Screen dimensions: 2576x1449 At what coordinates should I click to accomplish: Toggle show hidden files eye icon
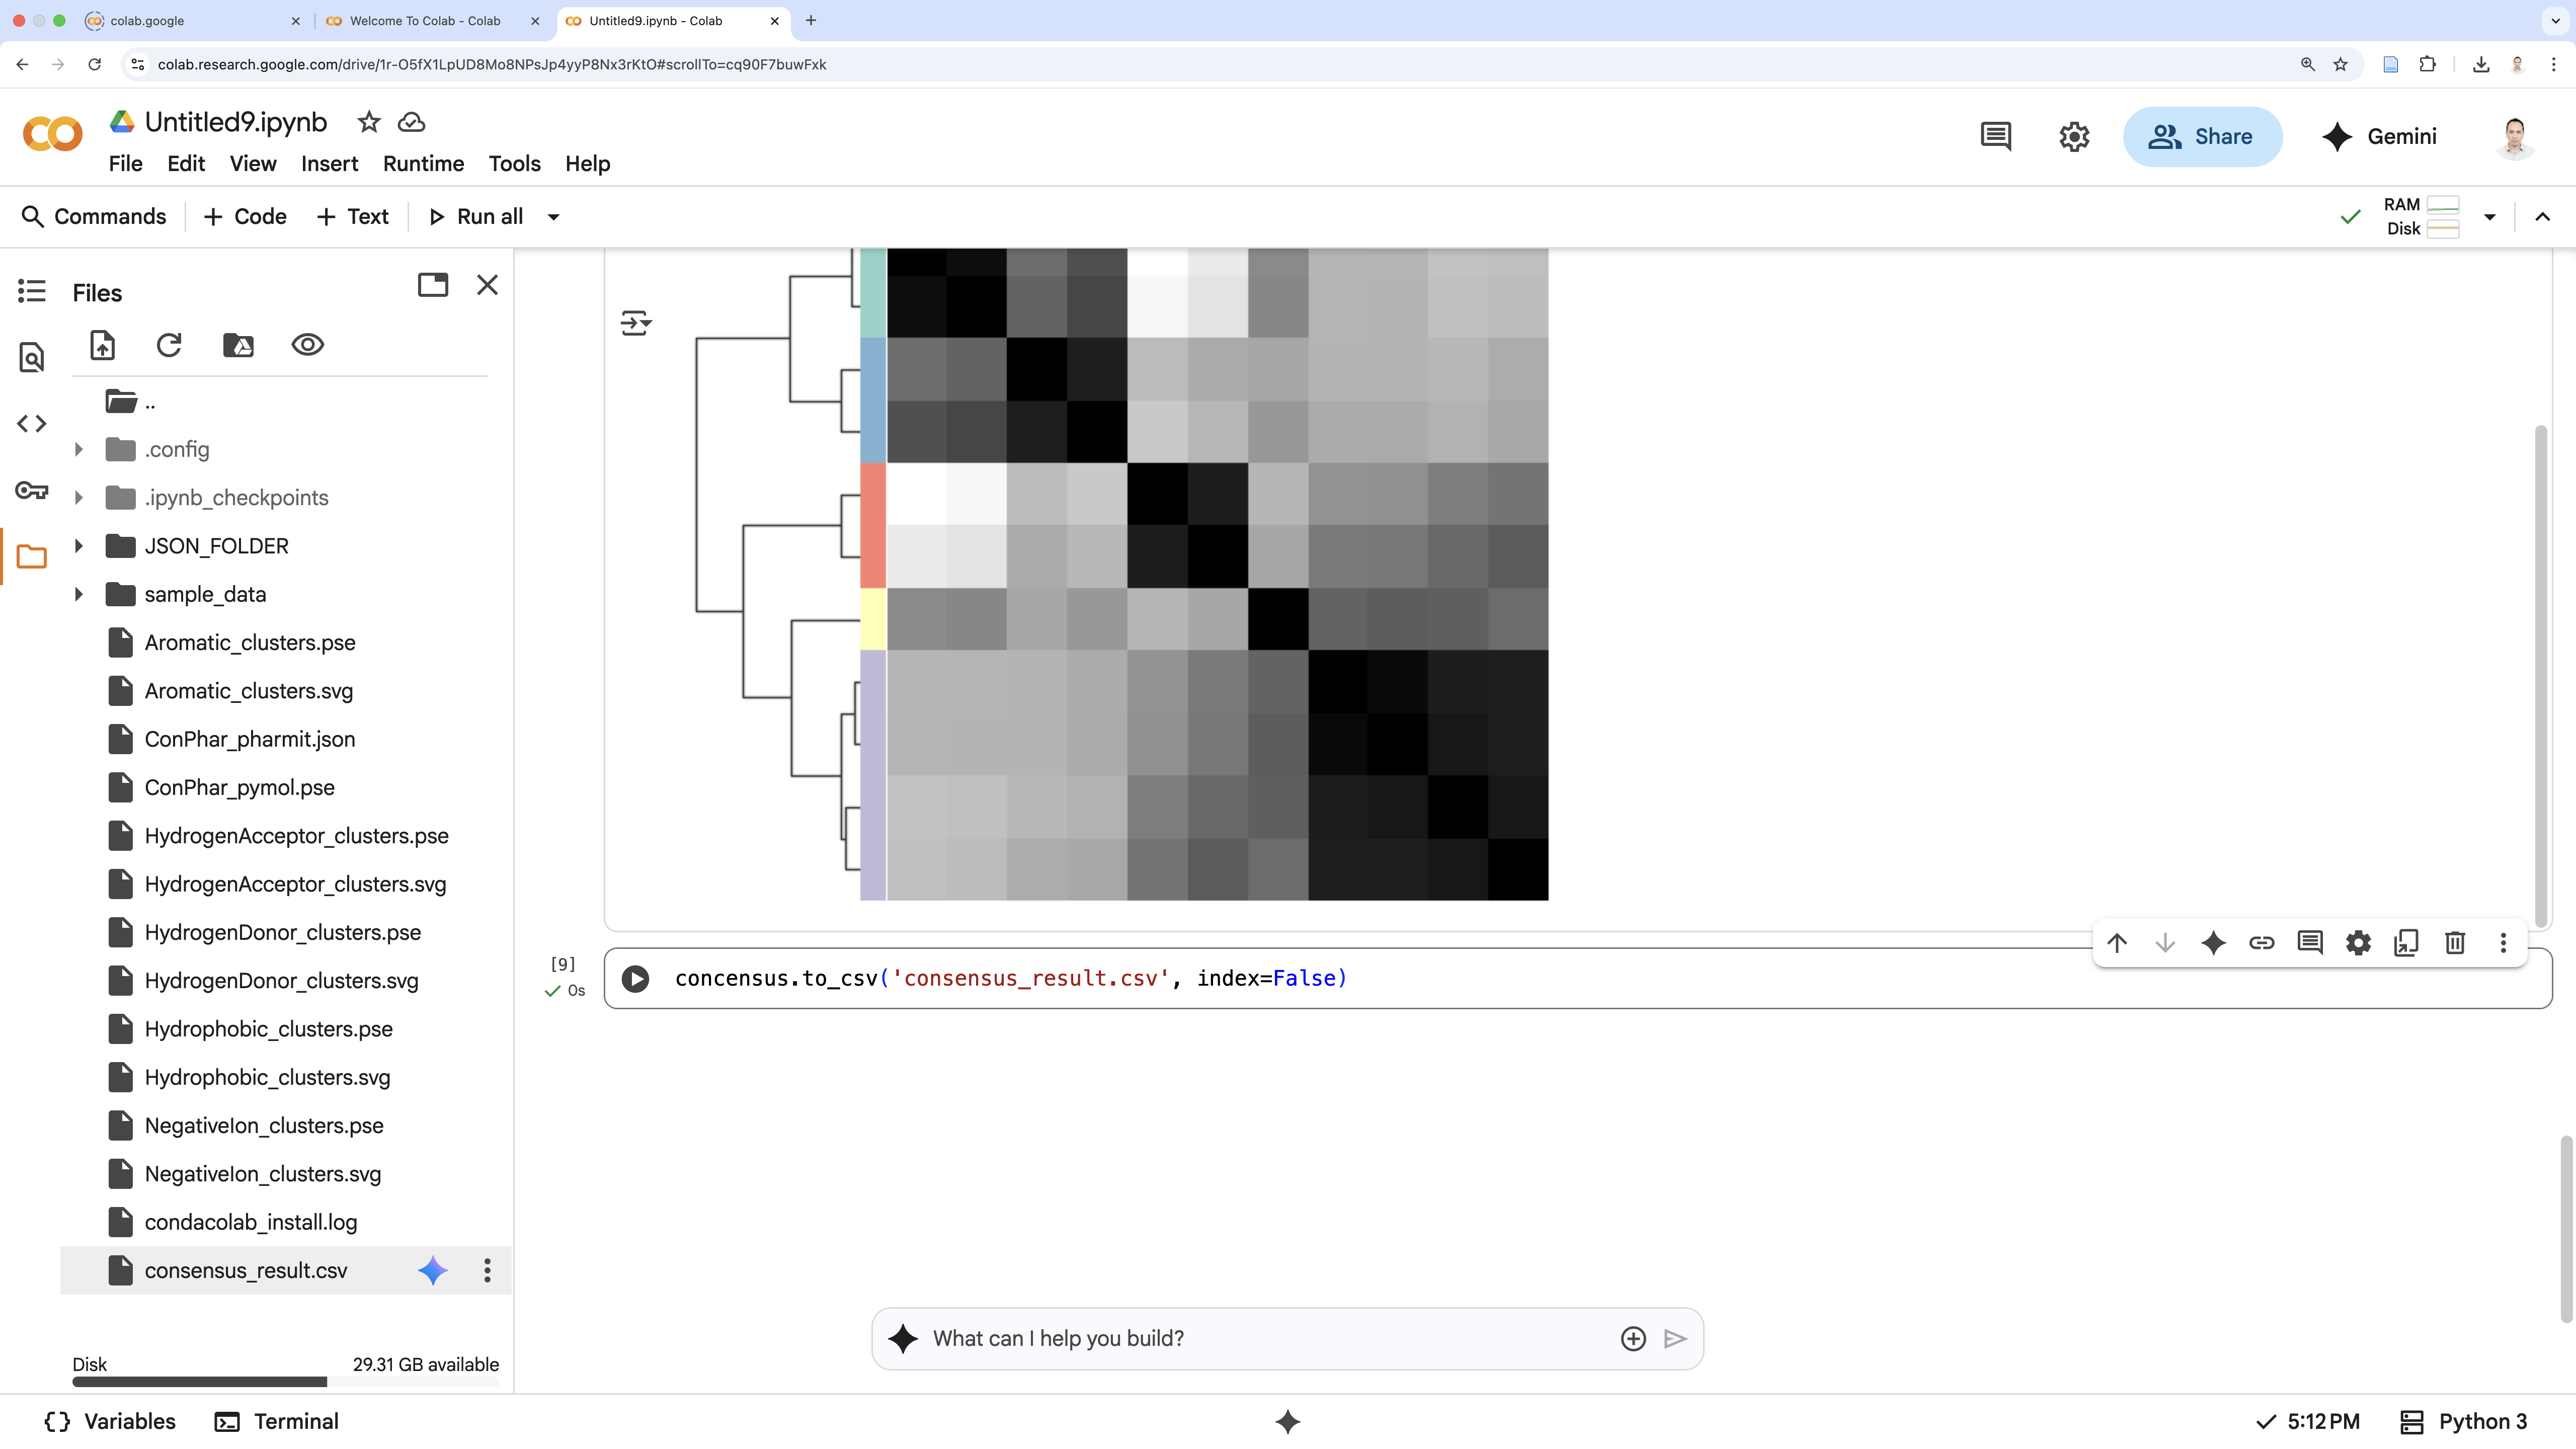307,345
